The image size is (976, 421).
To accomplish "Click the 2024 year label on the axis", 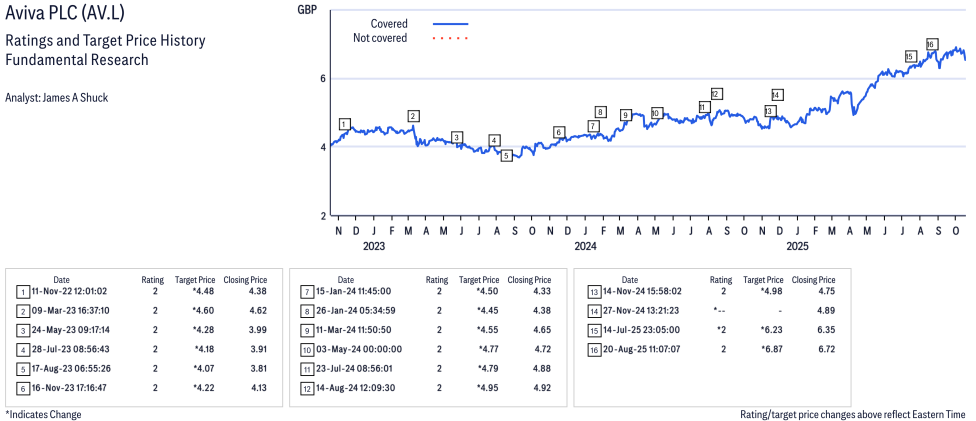I will (x=585, y=245).
